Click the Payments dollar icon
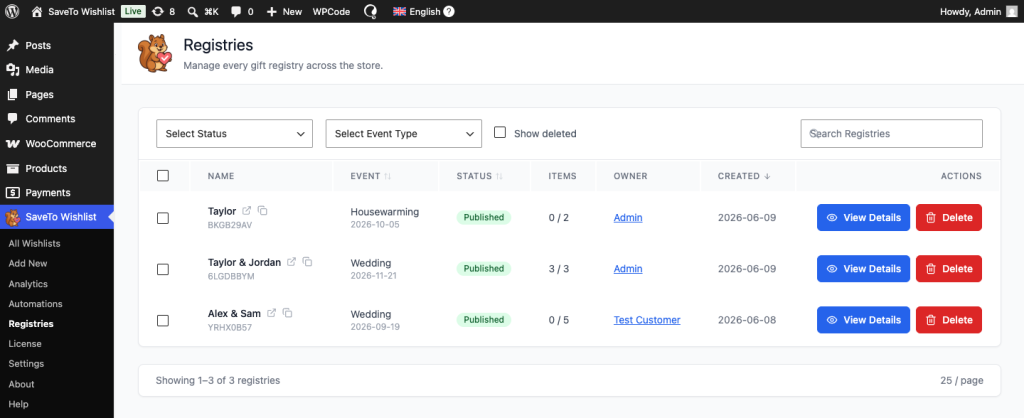This screenshot has height=418, width=1024. (x=12, y=193)
